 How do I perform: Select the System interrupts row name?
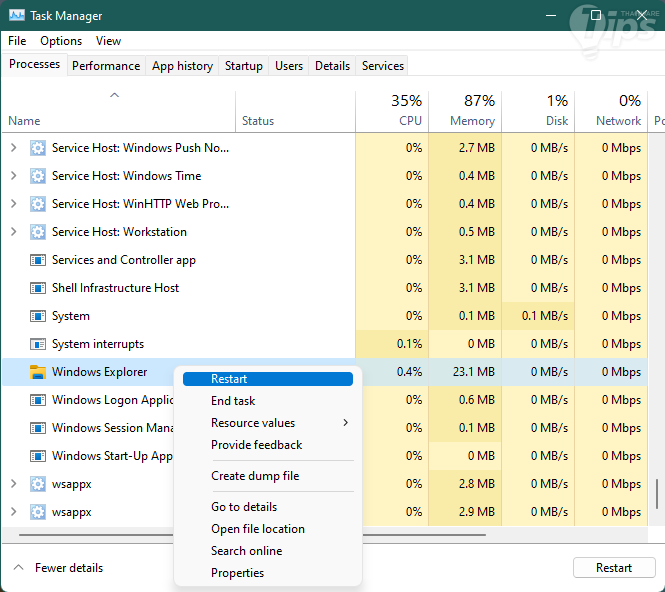click(98, 344)
